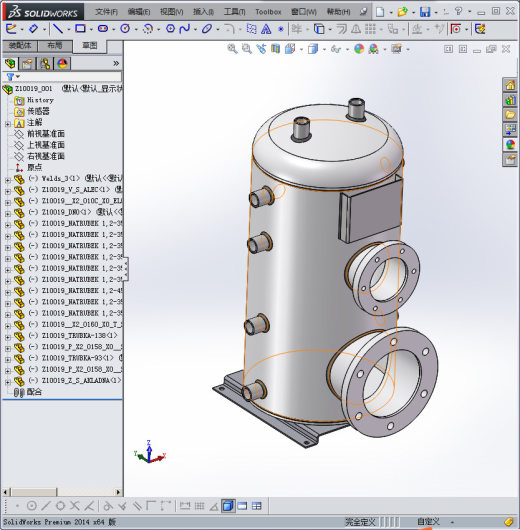Open the 编辑(E) menu

(139, 12)
